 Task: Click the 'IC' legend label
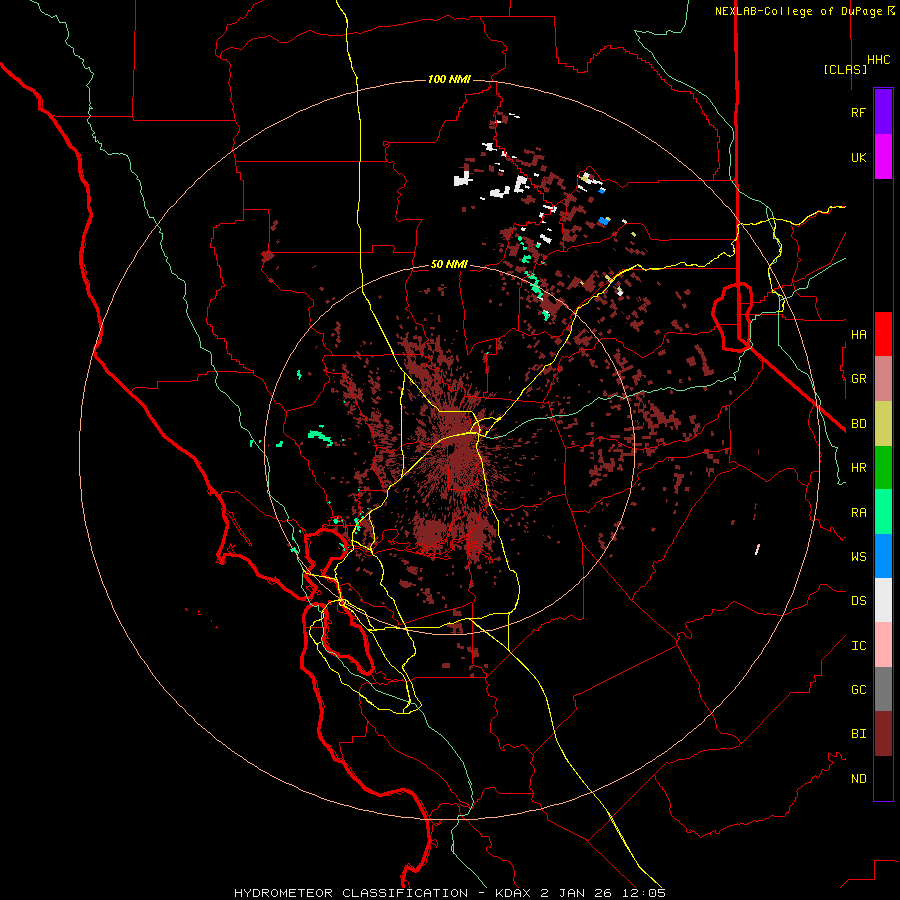click(x=858, y=645)
